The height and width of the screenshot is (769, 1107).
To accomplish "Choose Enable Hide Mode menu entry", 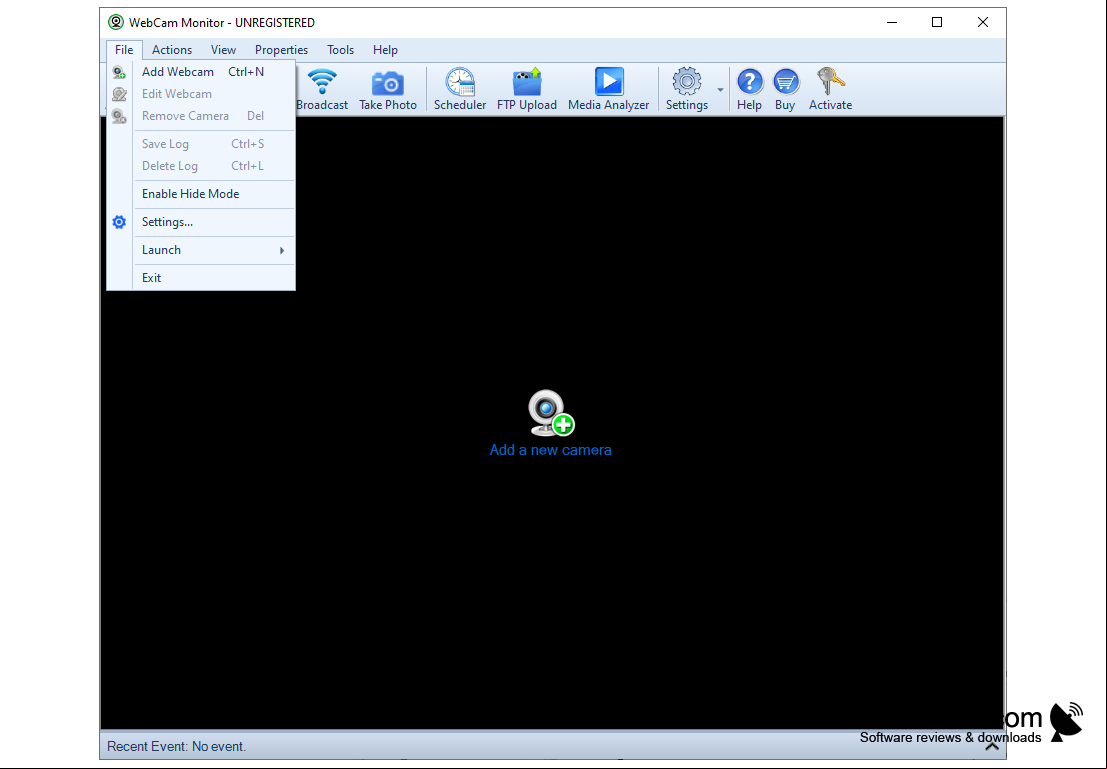I will (x=201, y=193).
